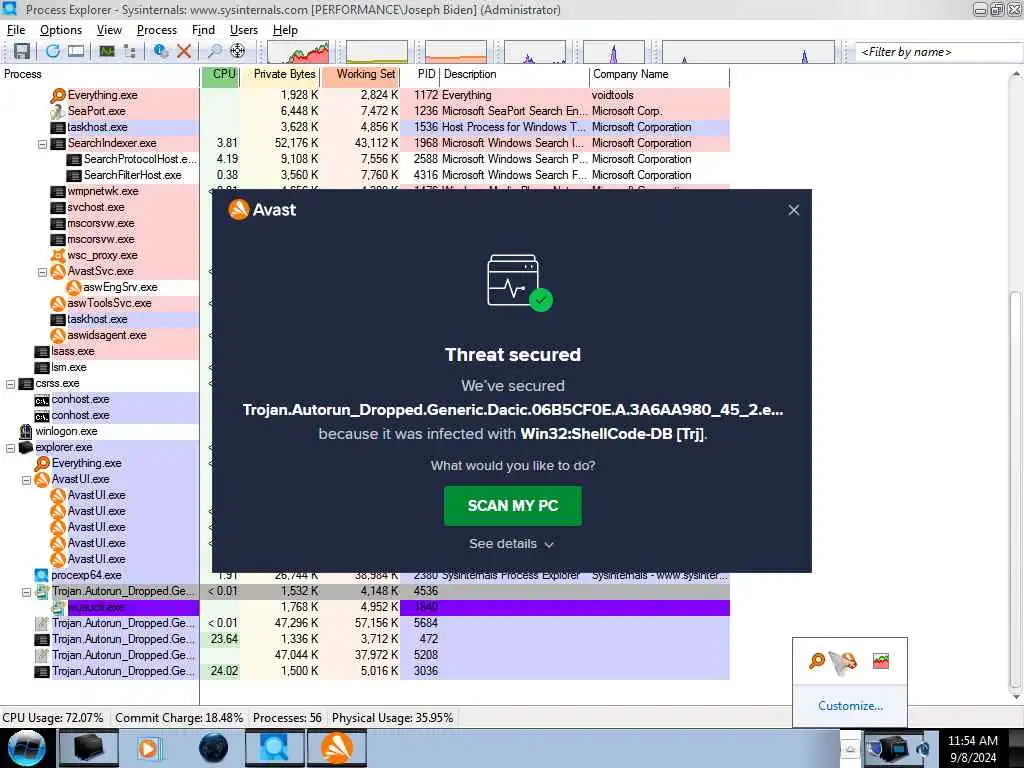Sort by the CPU column header

pos(220,74)
